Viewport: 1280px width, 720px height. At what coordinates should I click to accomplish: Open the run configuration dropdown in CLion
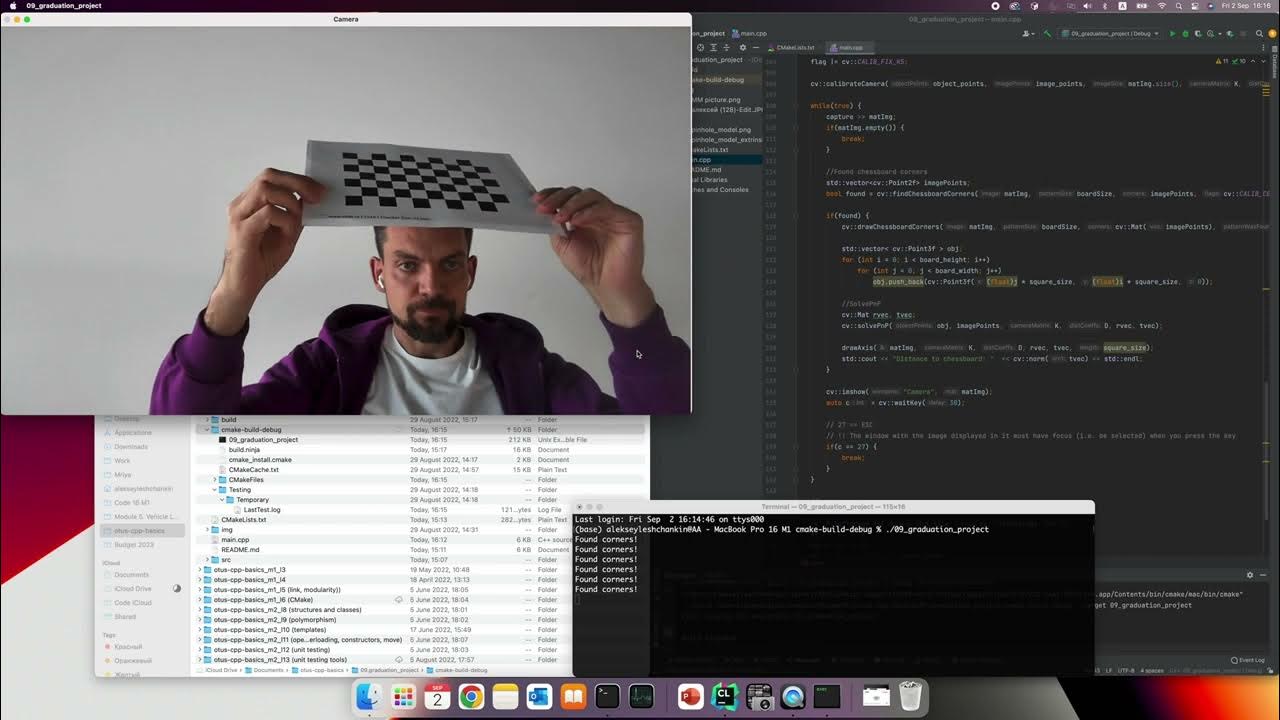(x=1111, y=33)
